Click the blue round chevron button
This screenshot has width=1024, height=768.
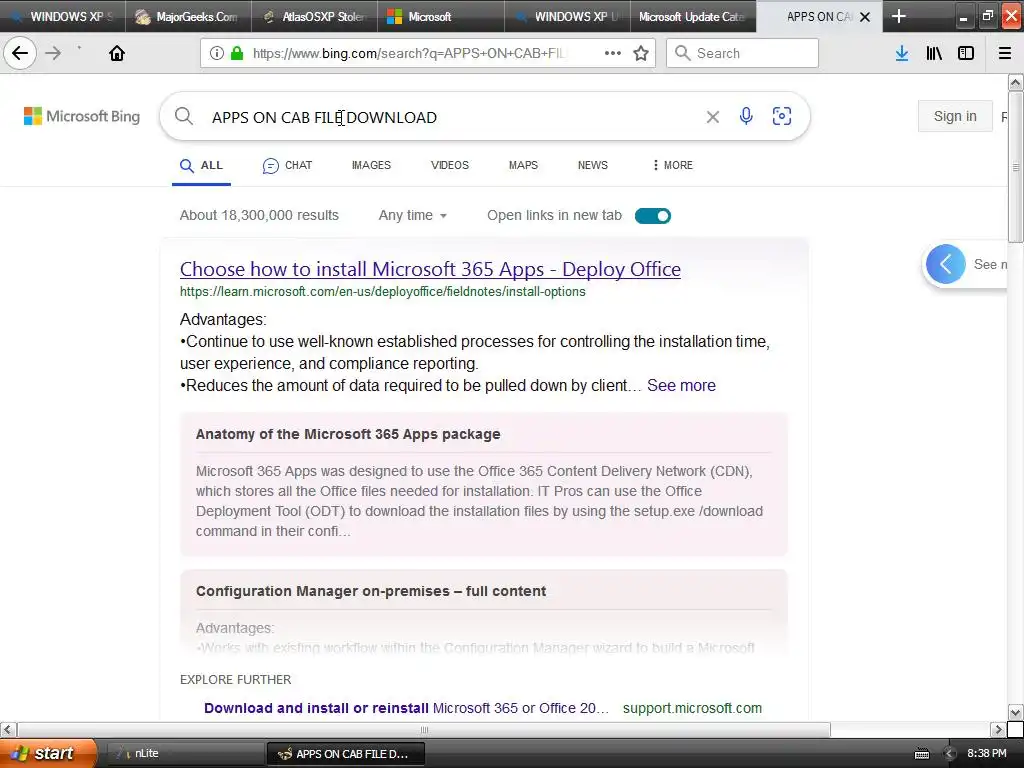[x=945, y=264]
